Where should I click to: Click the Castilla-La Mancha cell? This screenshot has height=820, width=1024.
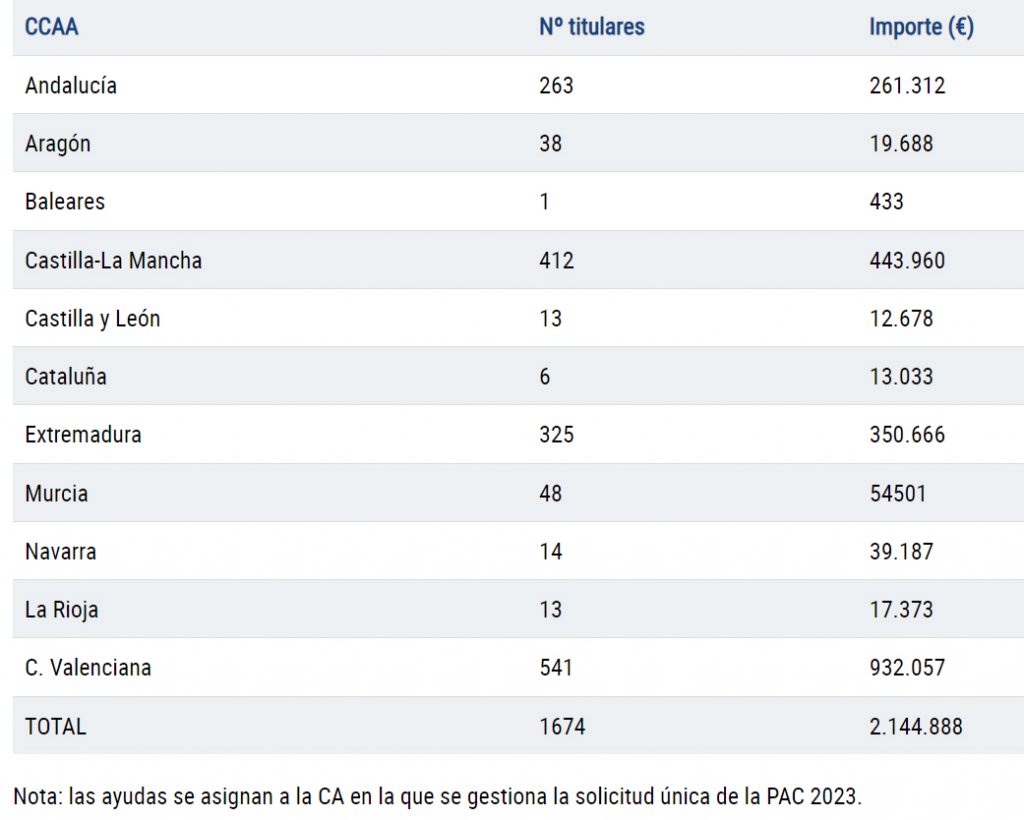pos(113,261)
